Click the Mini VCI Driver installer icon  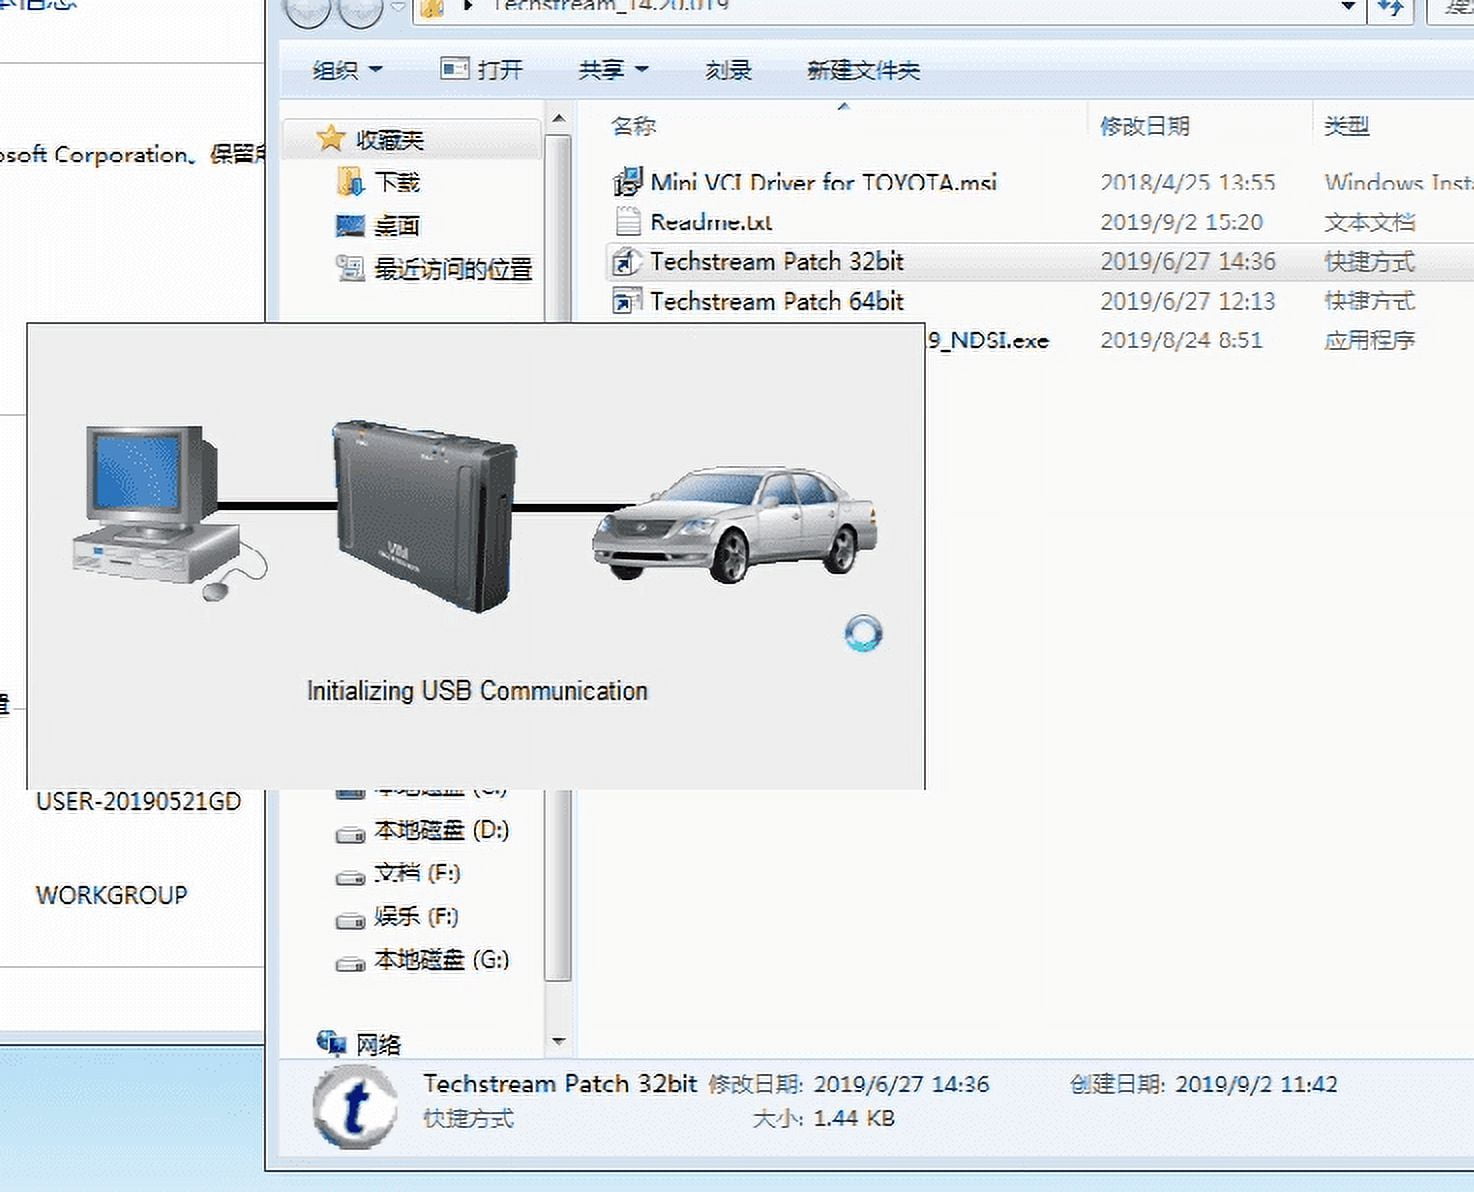tap(627, 182)
